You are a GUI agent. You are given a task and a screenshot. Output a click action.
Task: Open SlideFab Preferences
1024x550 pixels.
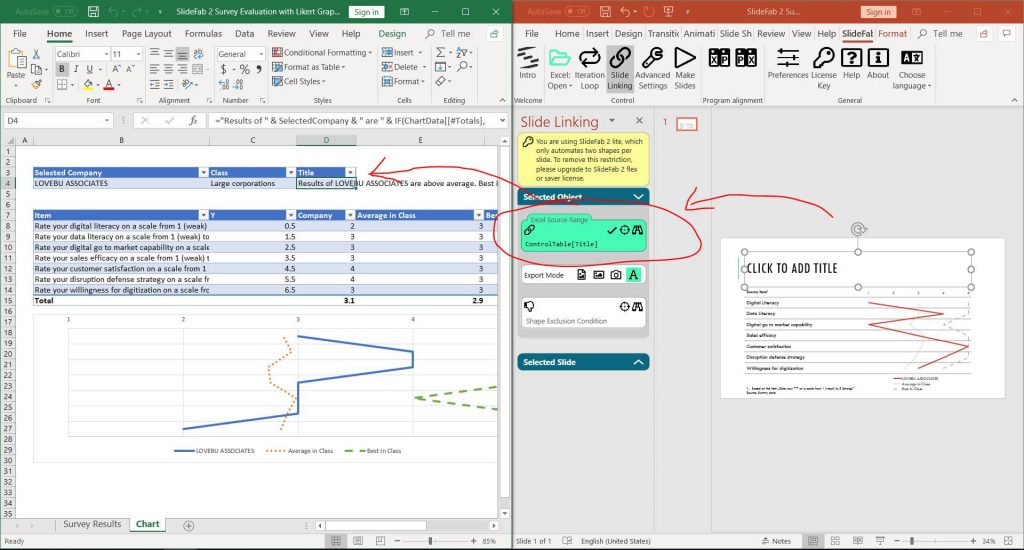(788, 63)
